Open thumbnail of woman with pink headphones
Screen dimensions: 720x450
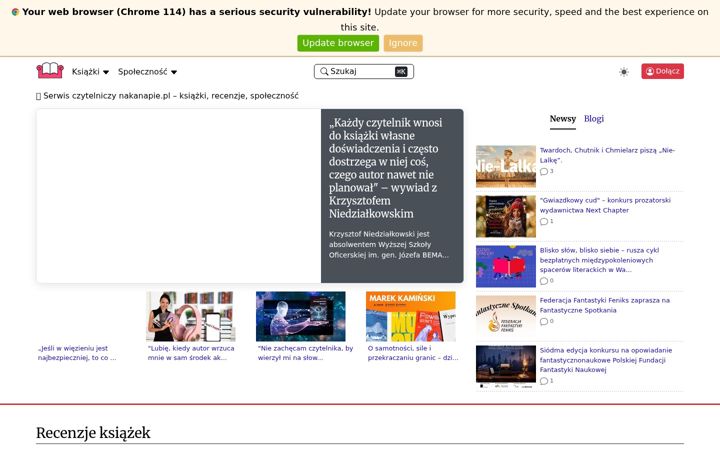pos(191,316)
